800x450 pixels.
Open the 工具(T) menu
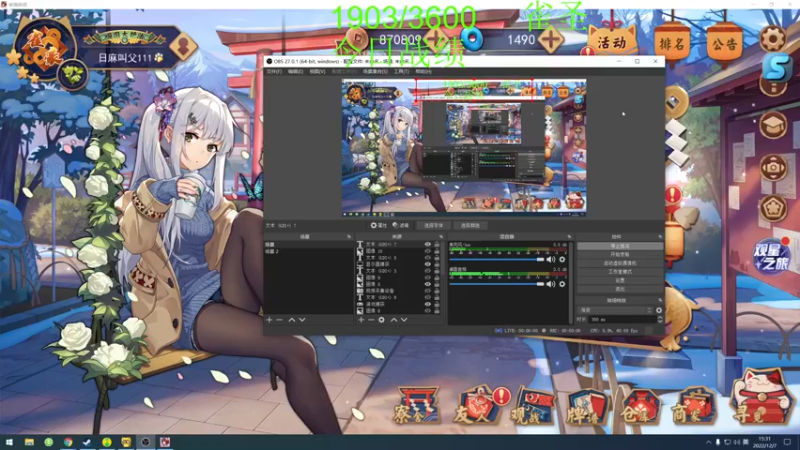click(402, 71)
